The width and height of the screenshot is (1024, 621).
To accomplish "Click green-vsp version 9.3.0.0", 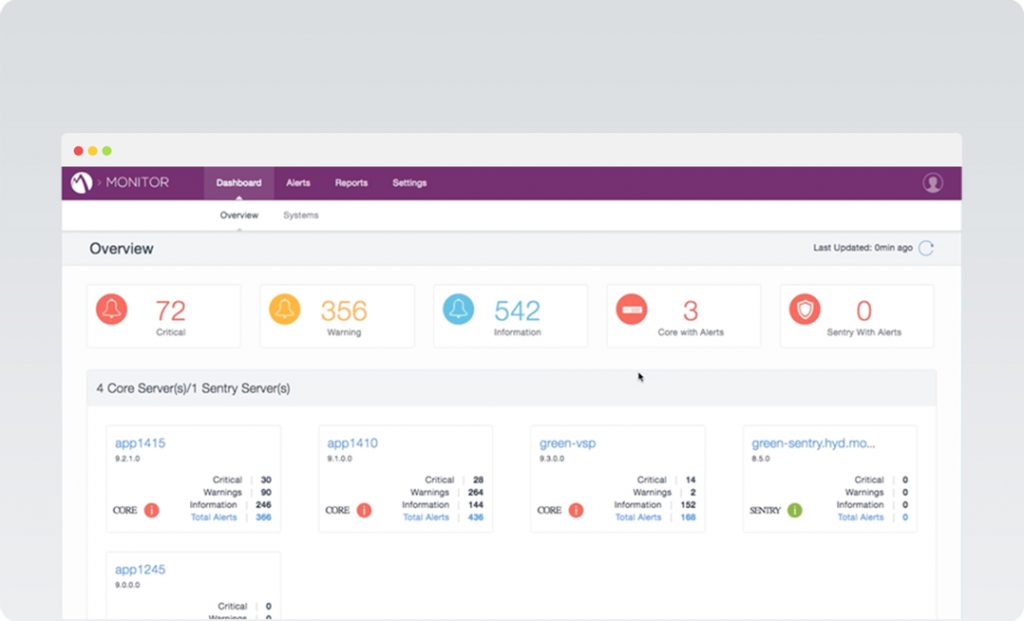I will (x=552, y=458).
